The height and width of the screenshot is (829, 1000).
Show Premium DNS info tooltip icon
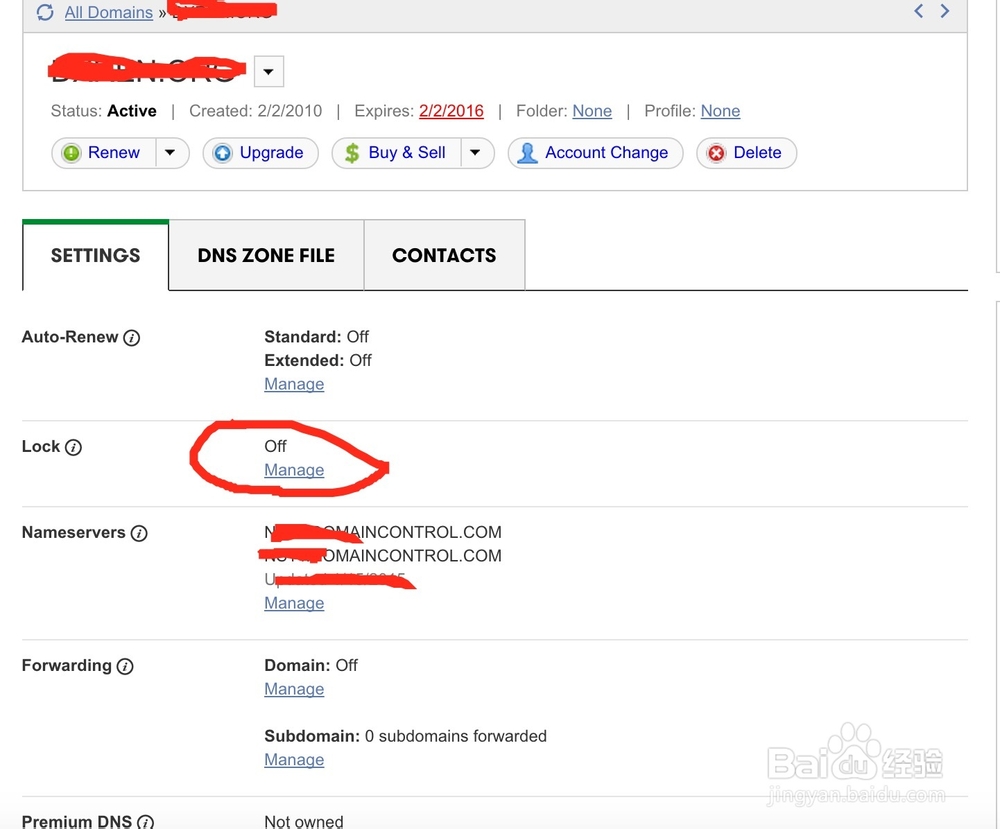point(145,822)
